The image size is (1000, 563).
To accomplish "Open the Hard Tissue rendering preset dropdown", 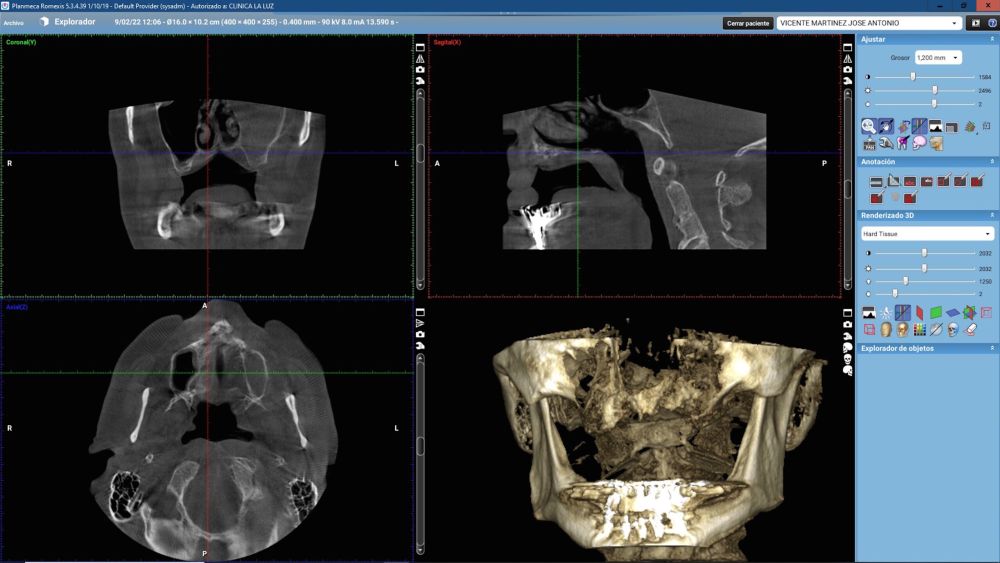I will pos(927,233).
